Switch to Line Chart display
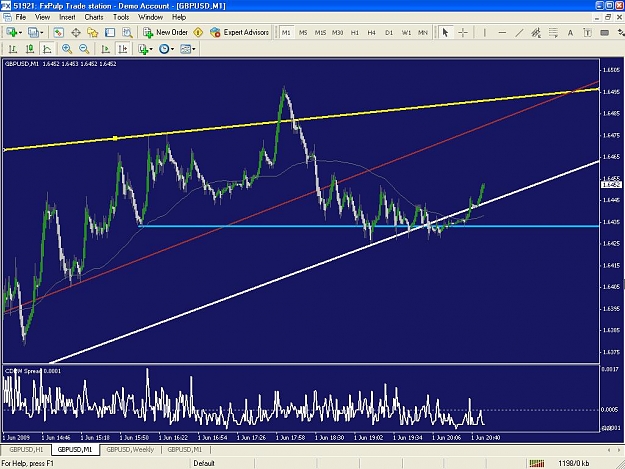625x469 pixels. click(47, 49)
